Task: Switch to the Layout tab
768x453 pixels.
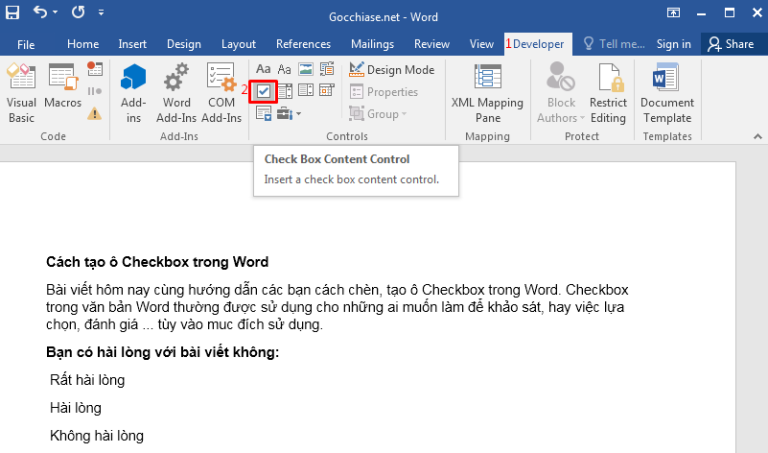Action: tap(239, 44)
